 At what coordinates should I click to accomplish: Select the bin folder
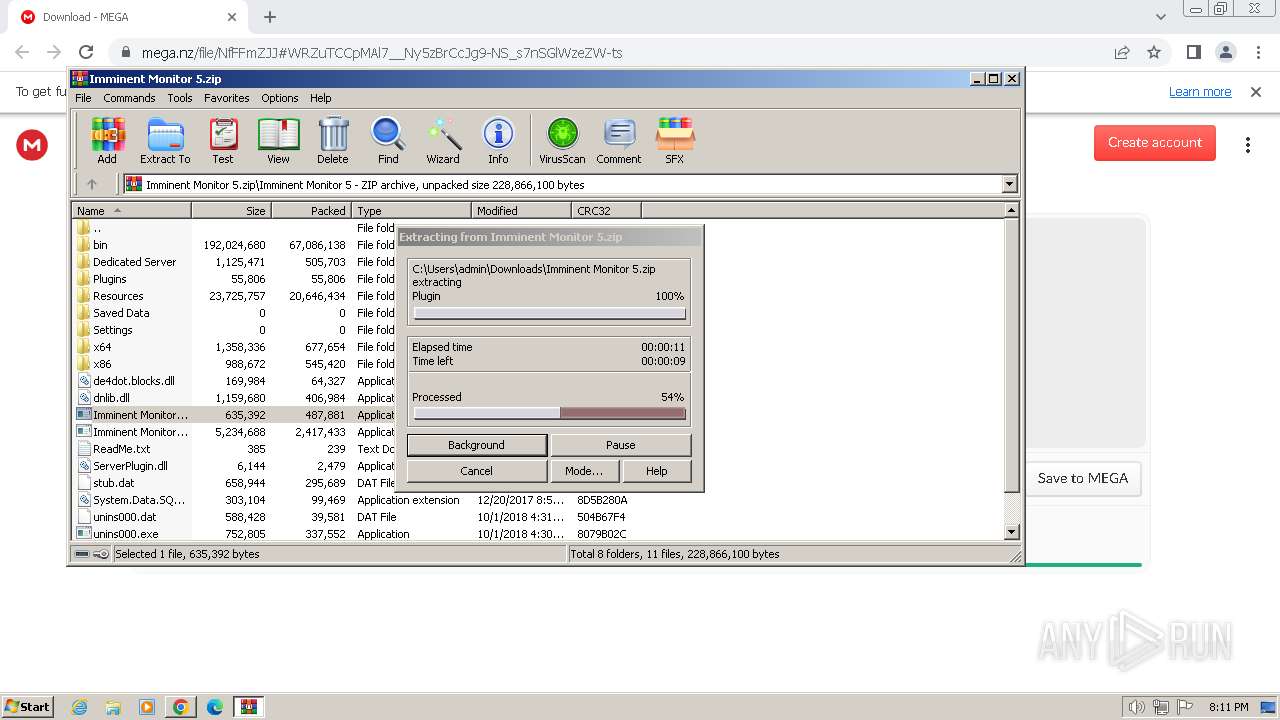[100, 245]
